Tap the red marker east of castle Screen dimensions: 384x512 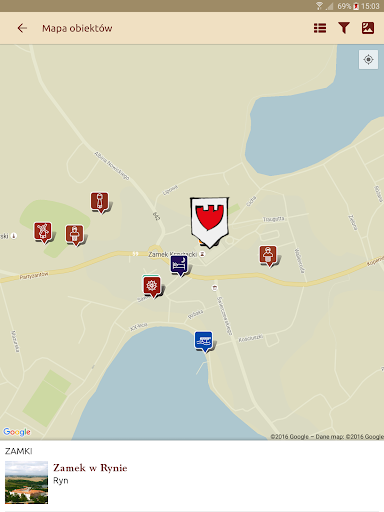pyautogui.click(x=268, y=256)
